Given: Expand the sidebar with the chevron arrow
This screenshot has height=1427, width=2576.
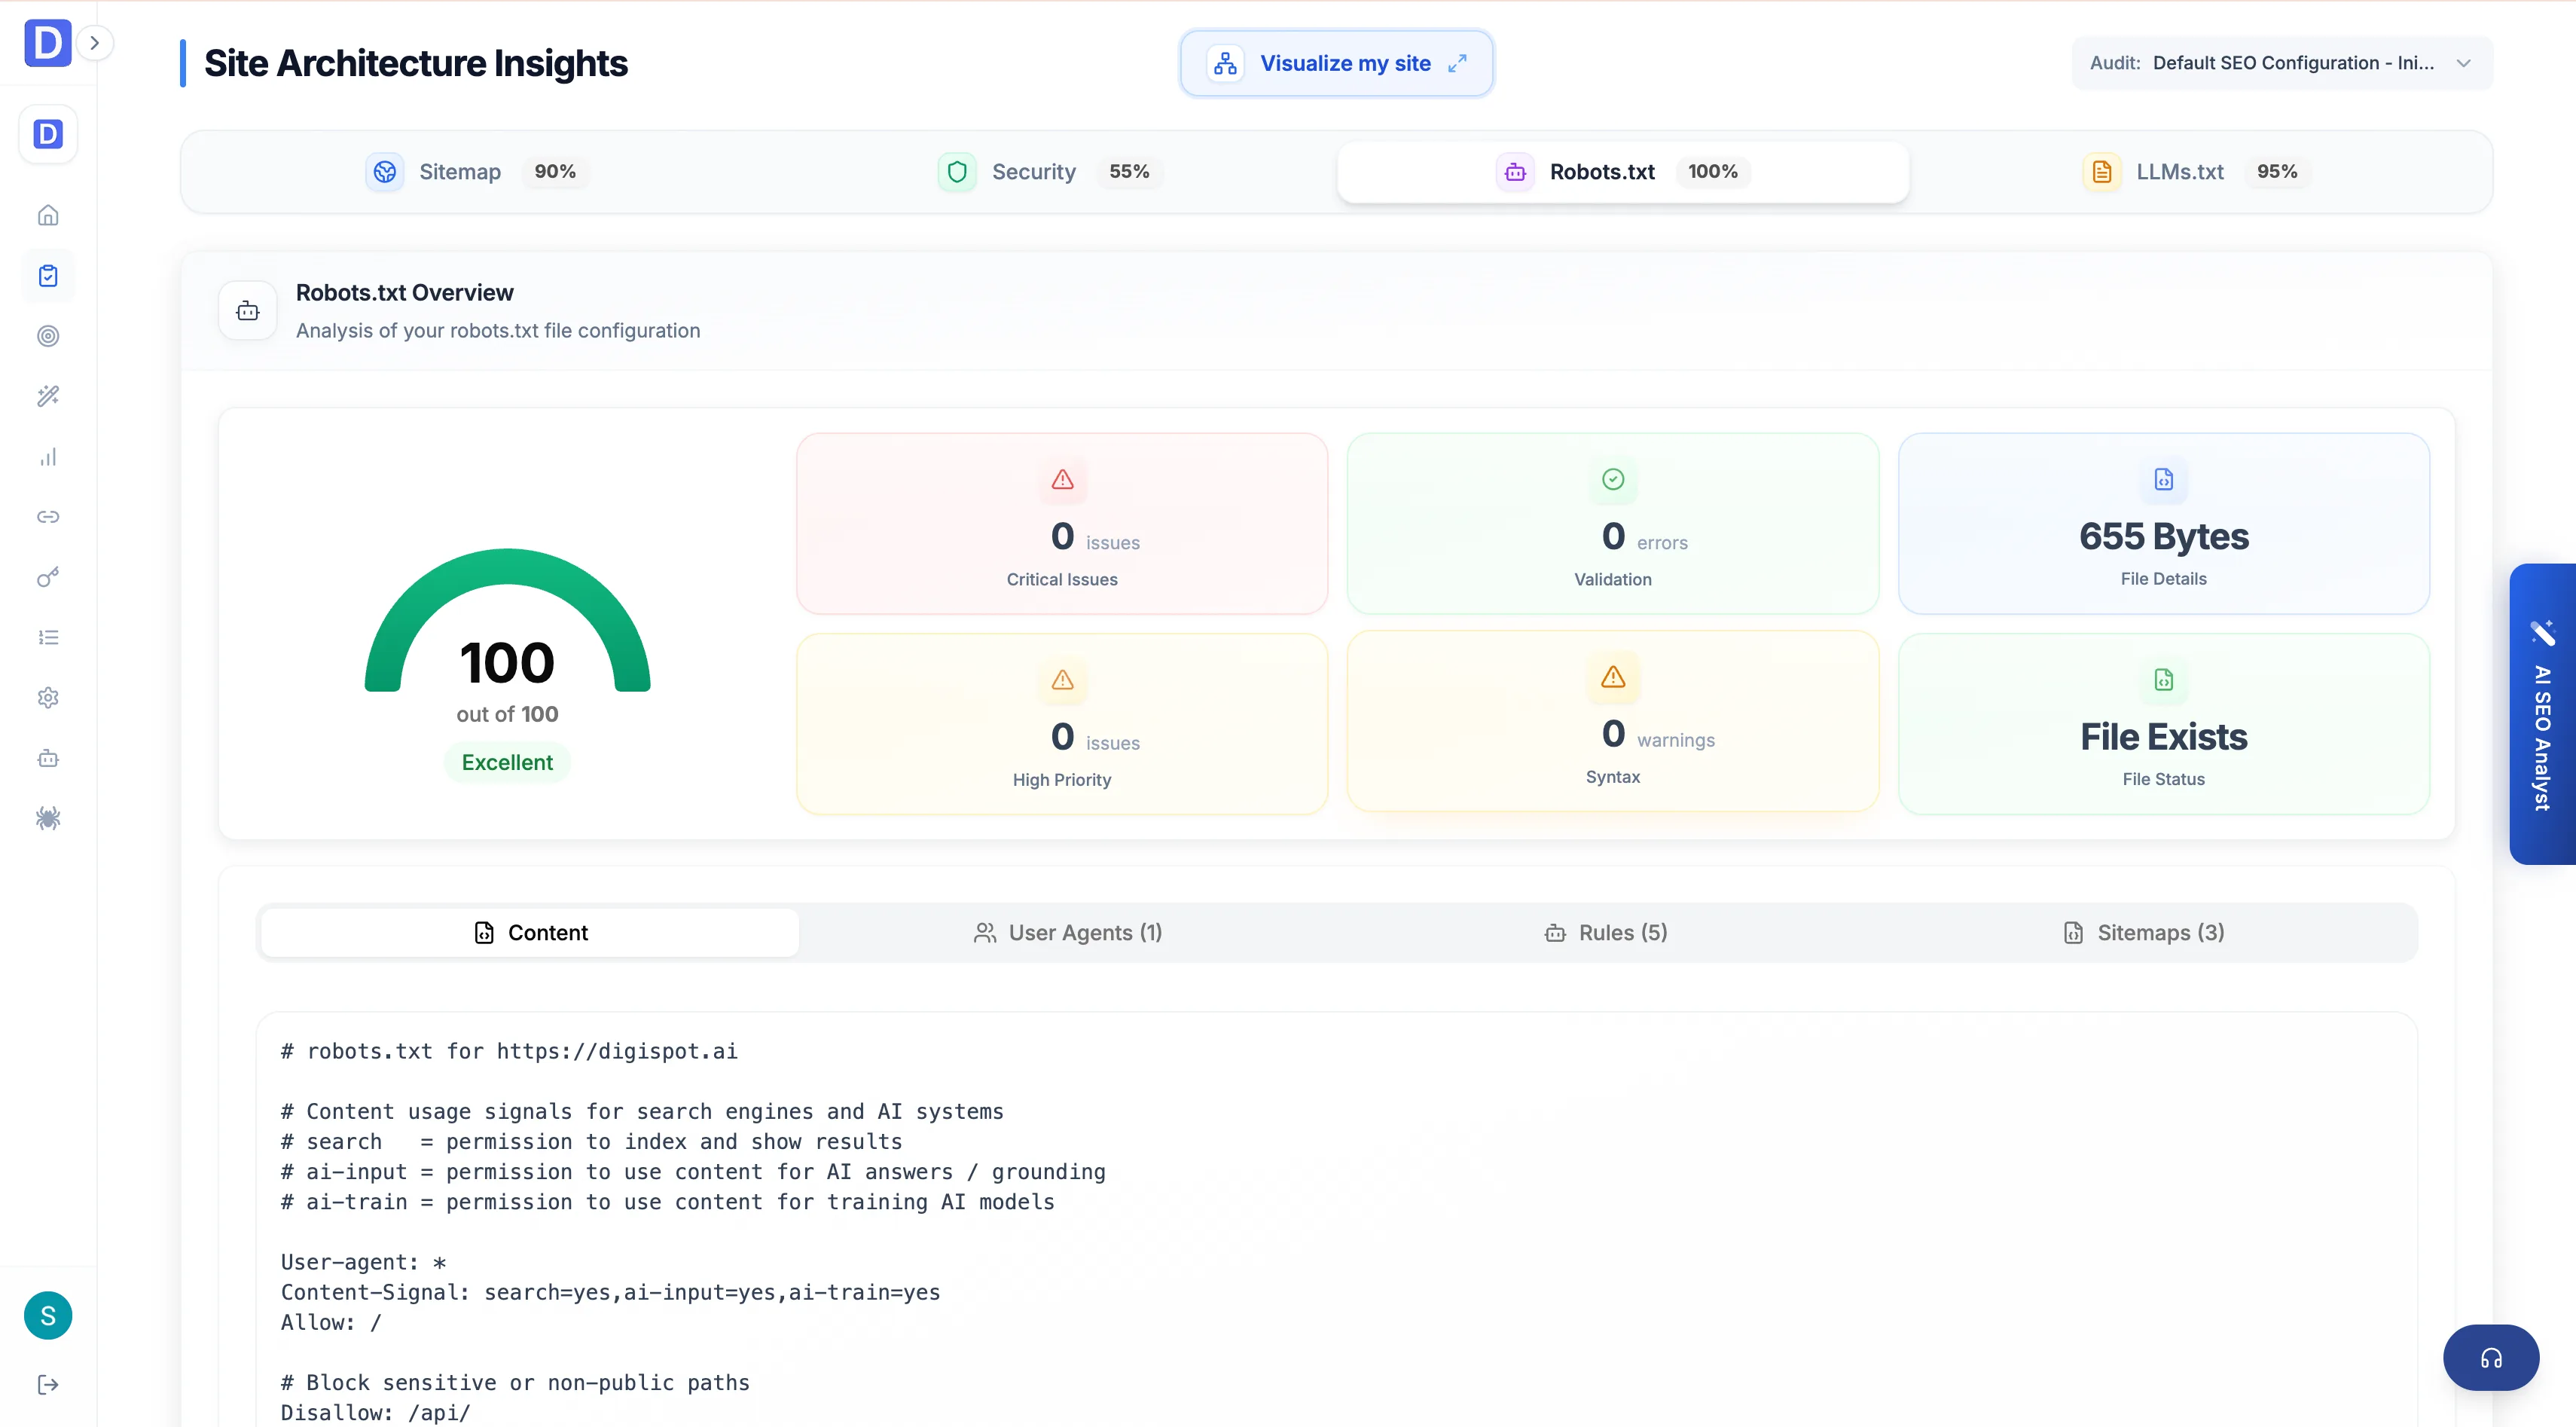Looking at the screenshot, I should click(x=95, y=43).
